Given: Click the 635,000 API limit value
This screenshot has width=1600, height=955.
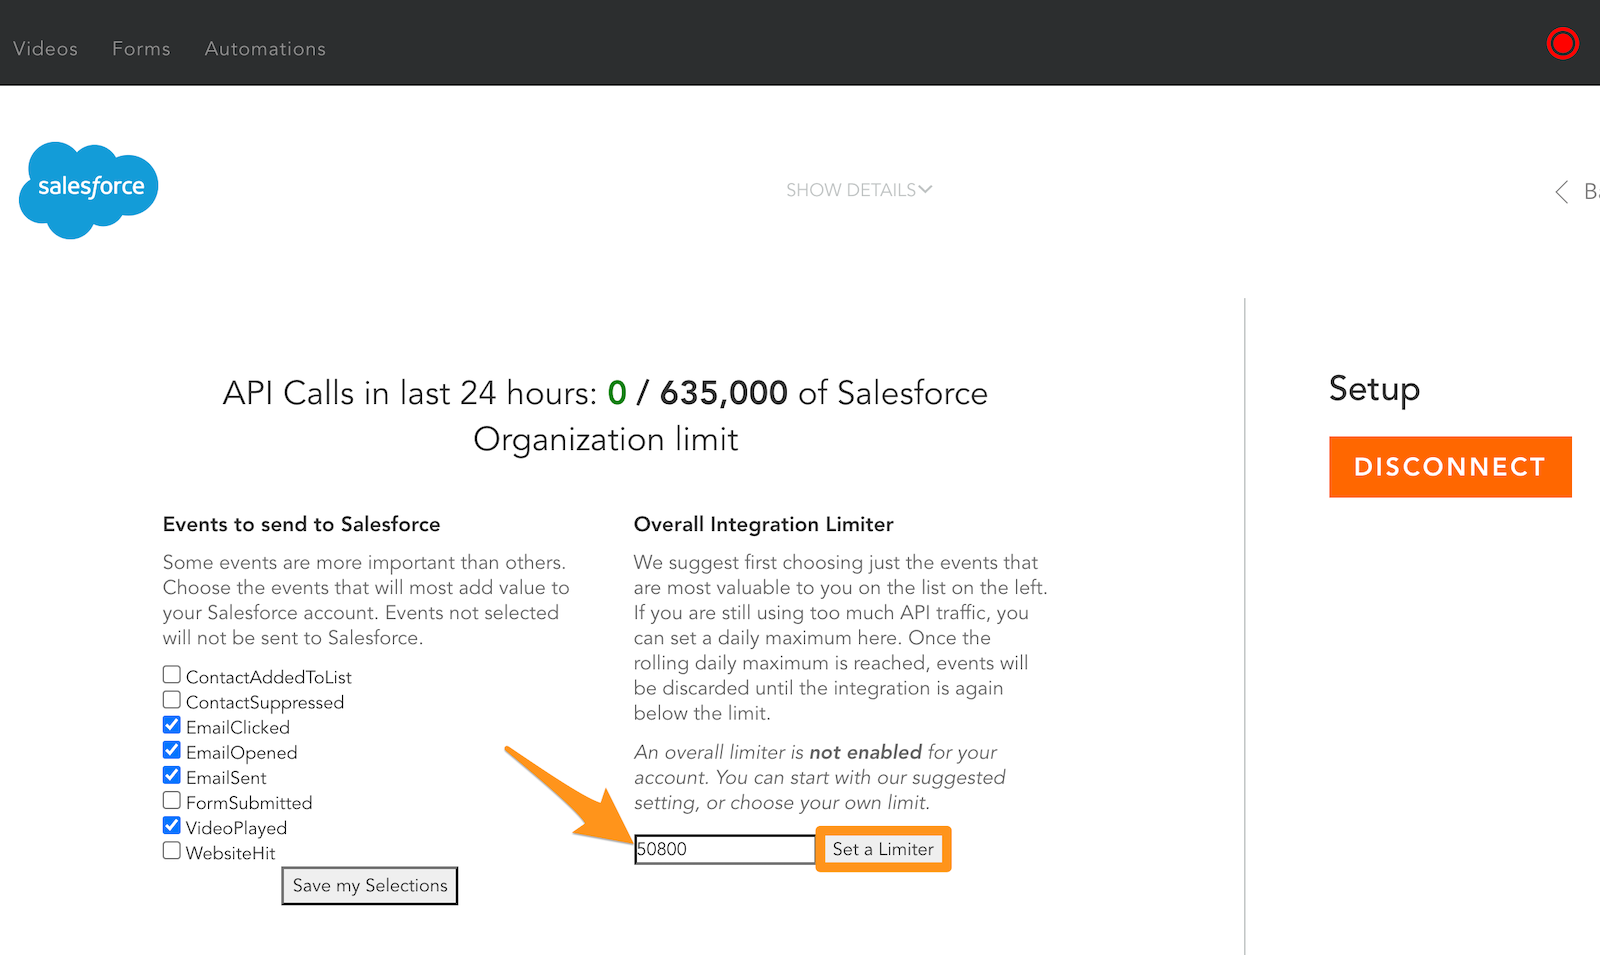Looking at the screenshot, I should point(724,393).
